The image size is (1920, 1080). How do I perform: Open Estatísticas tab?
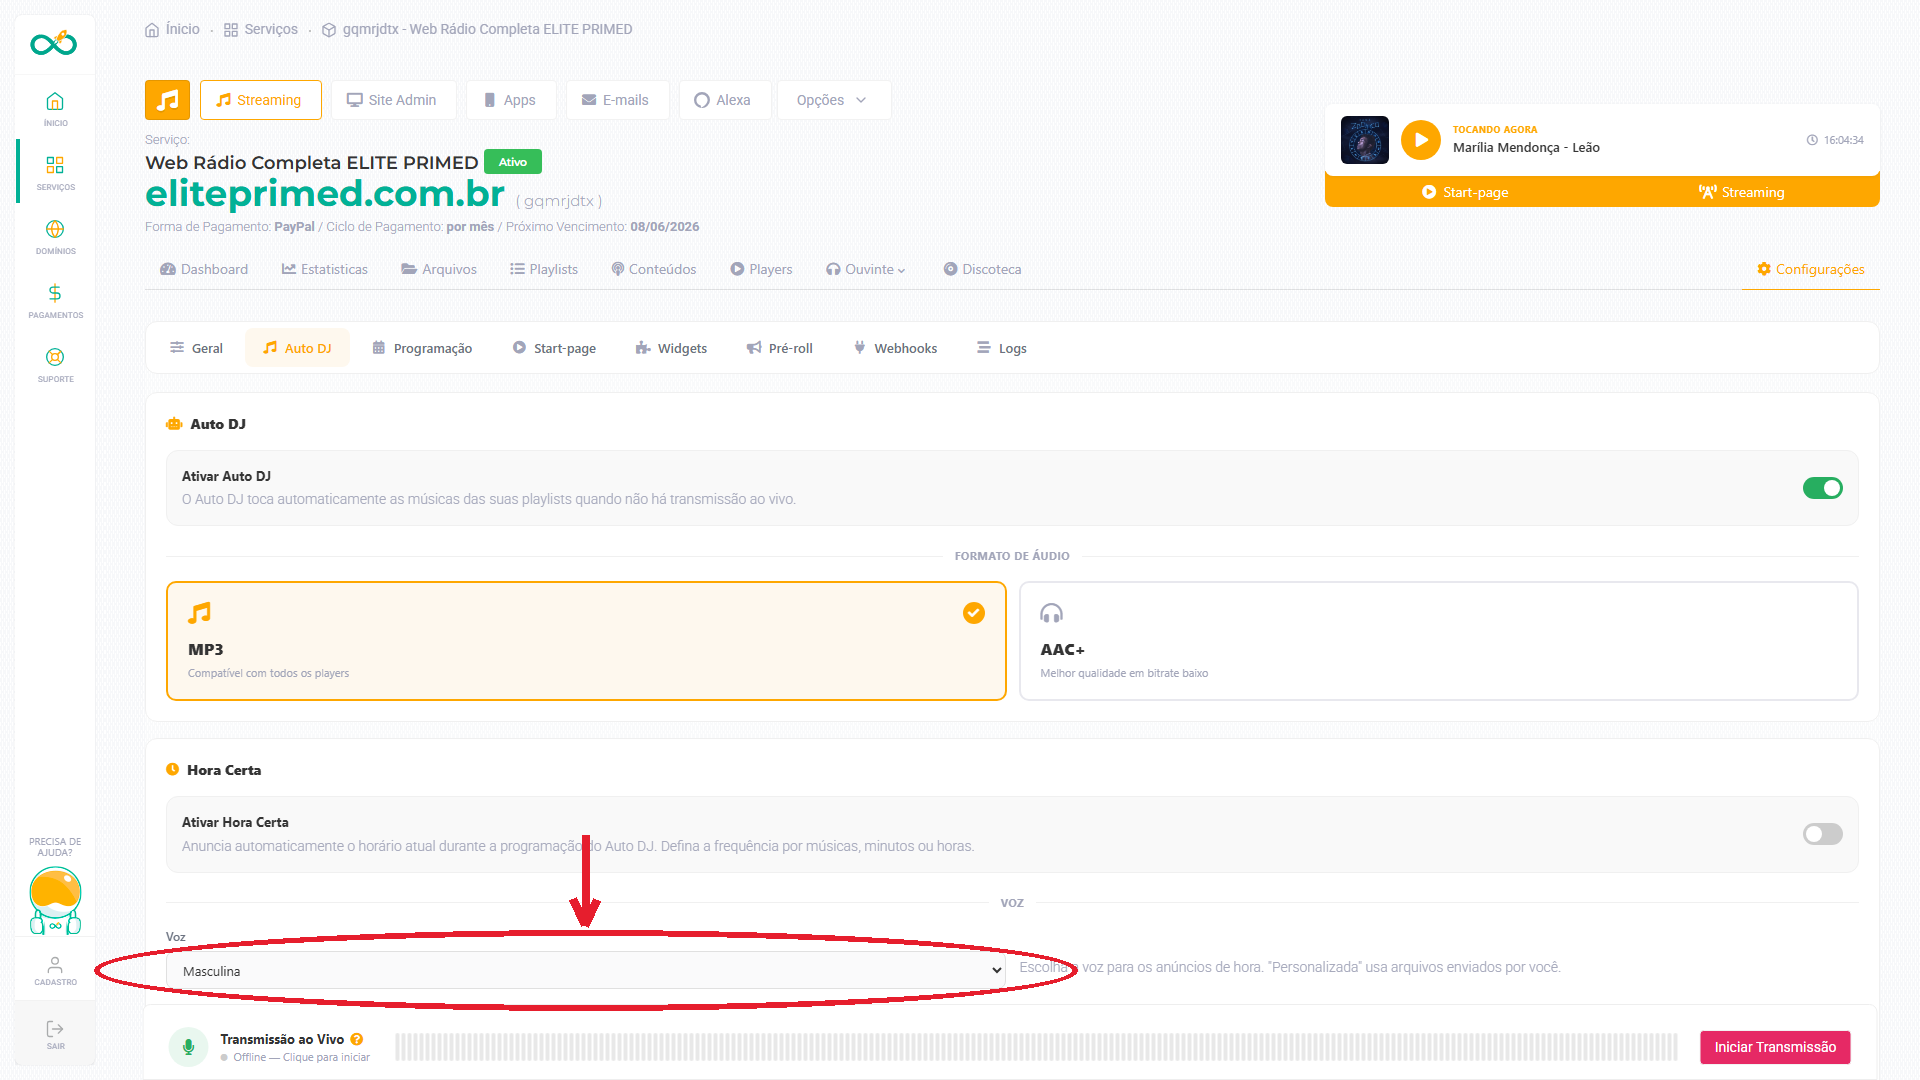[x=325, y=269]
